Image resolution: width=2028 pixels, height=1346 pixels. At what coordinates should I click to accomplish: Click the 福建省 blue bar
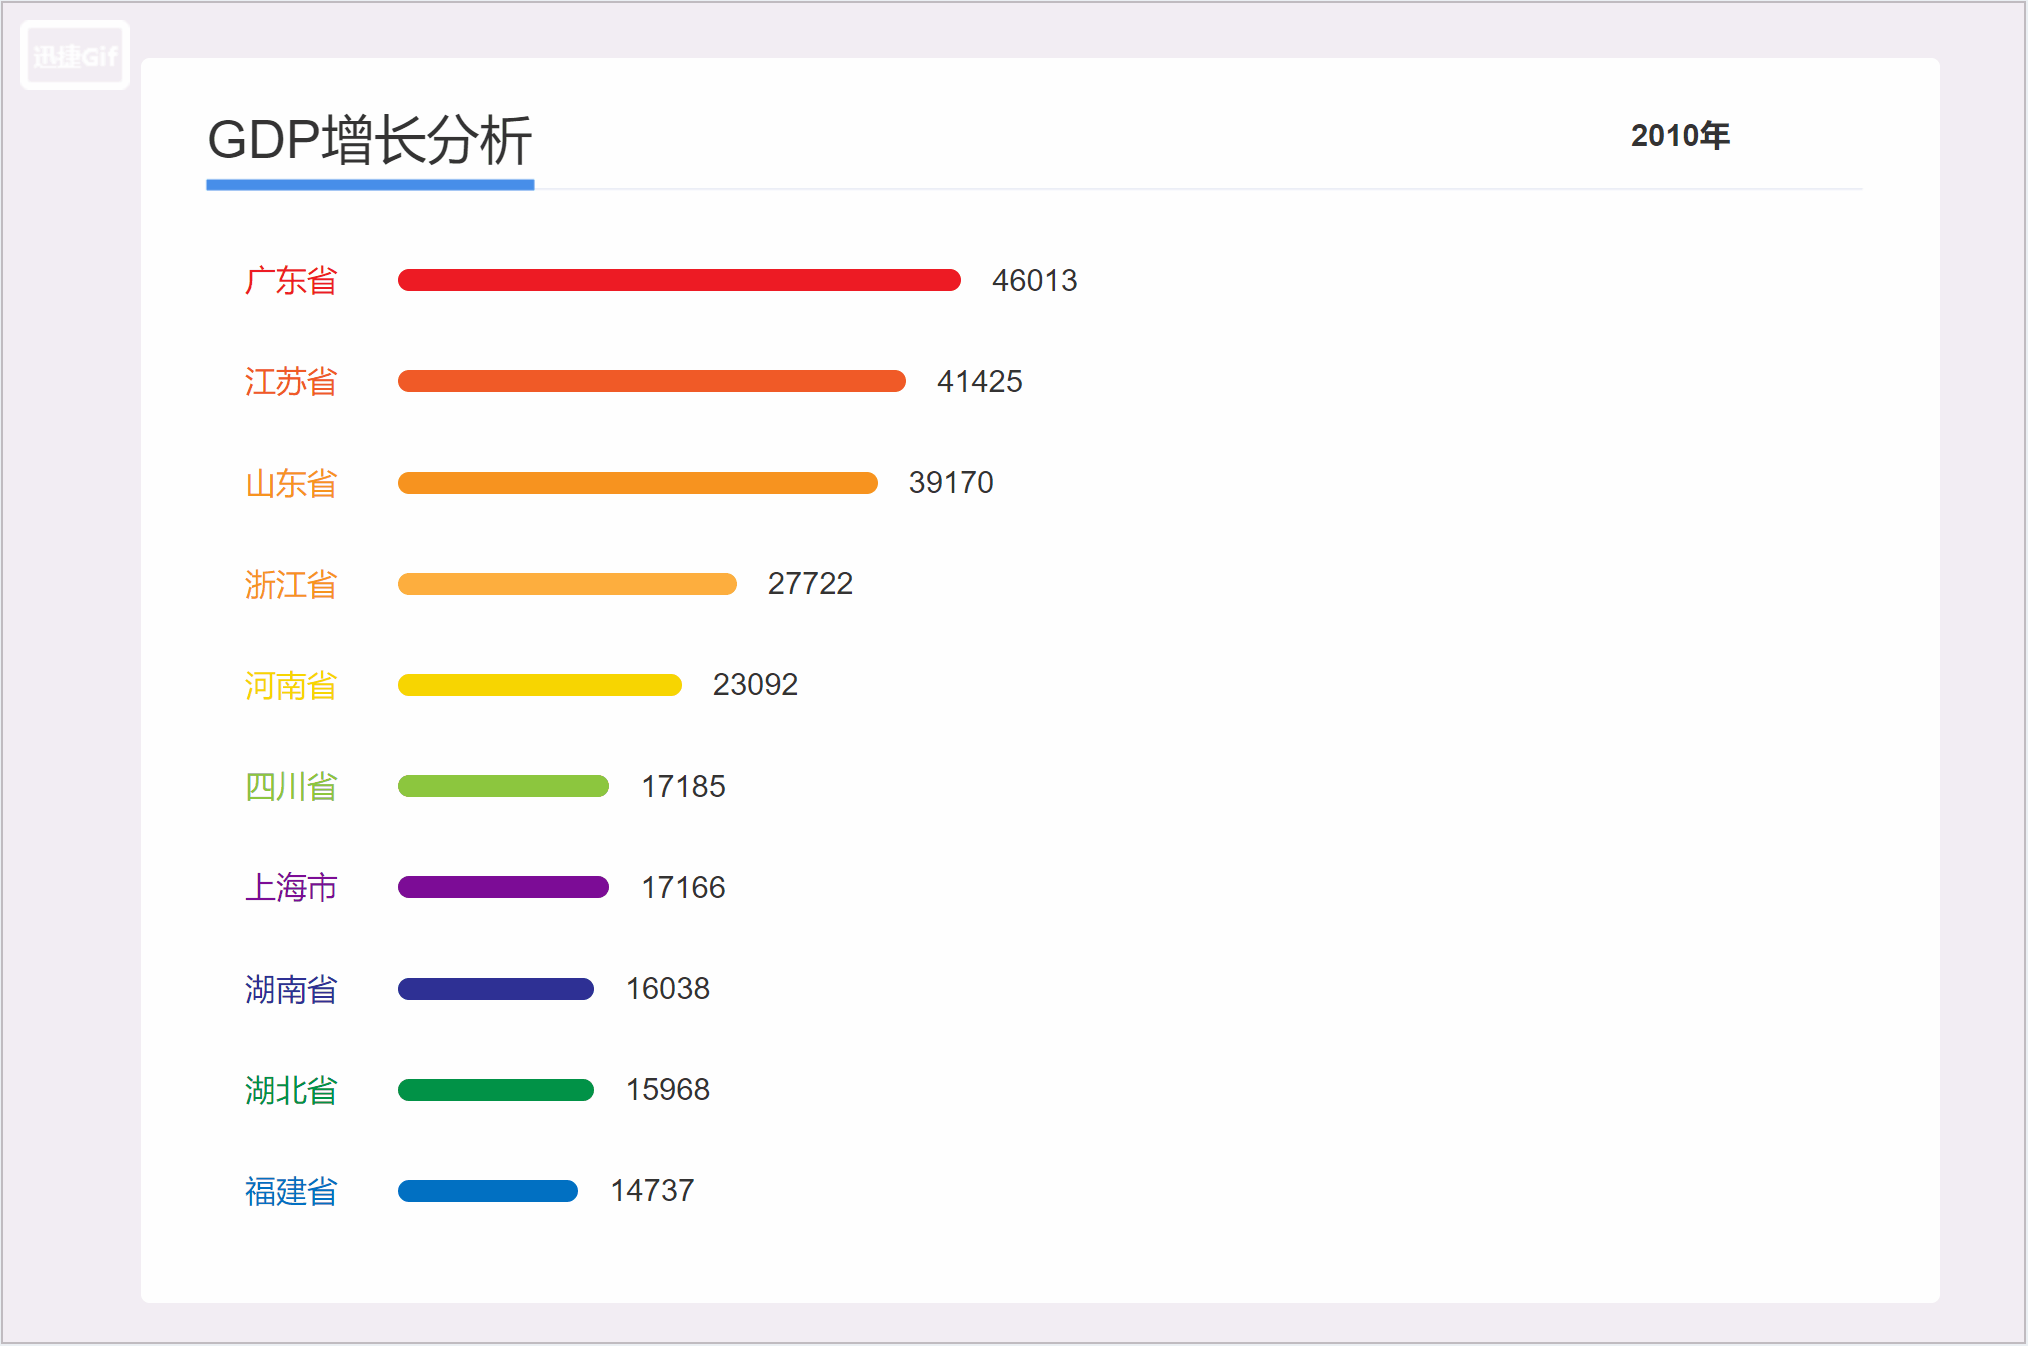[487, 1191]
